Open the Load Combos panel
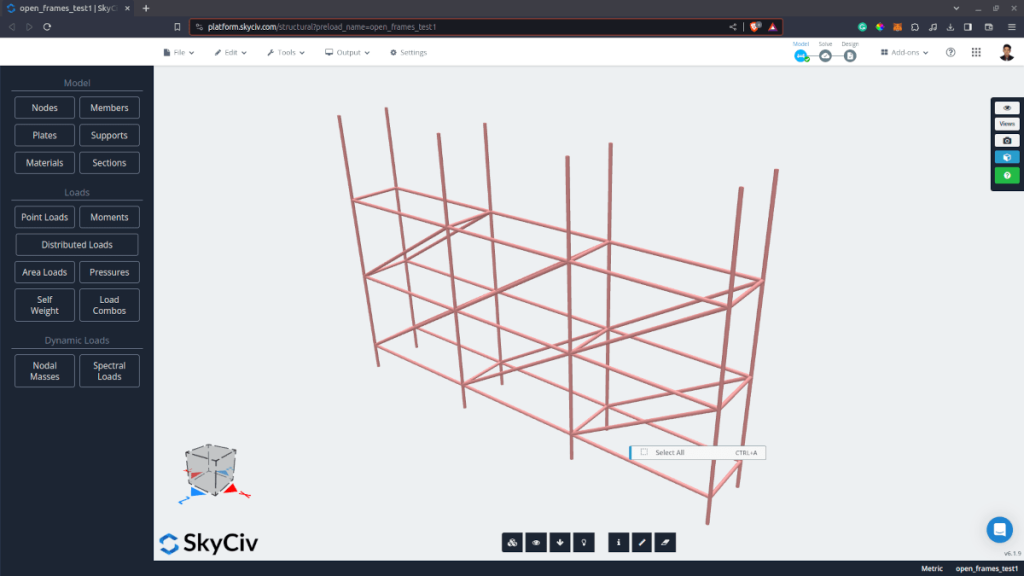The width and height of the screenshot is (1024, 576). coord(109,304)
